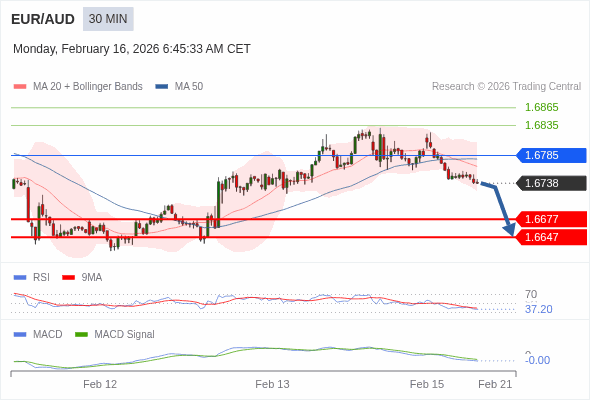Click the EUR/AUD pair title
Image resolution: width=590 pixels, height=400 pixels.
(43, 19)
